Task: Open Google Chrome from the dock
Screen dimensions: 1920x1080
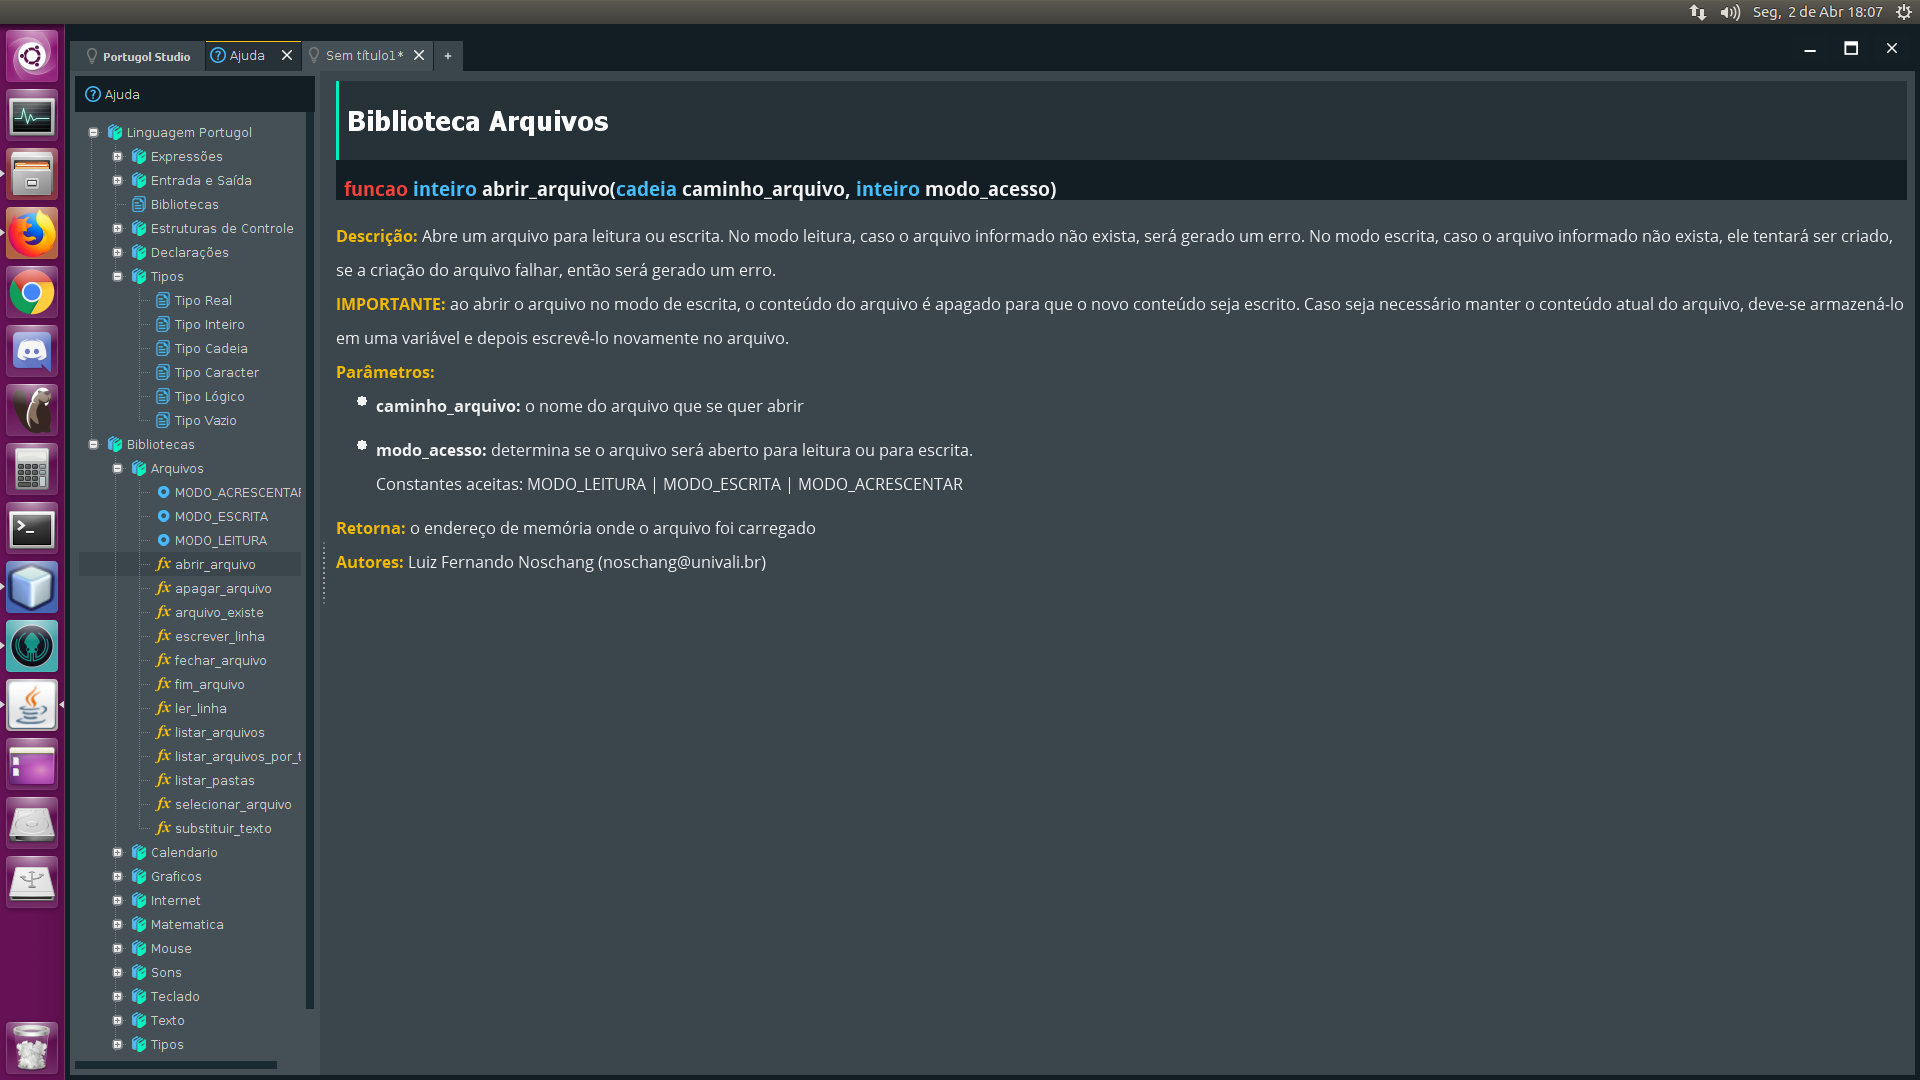Action: tap(31, 293)
